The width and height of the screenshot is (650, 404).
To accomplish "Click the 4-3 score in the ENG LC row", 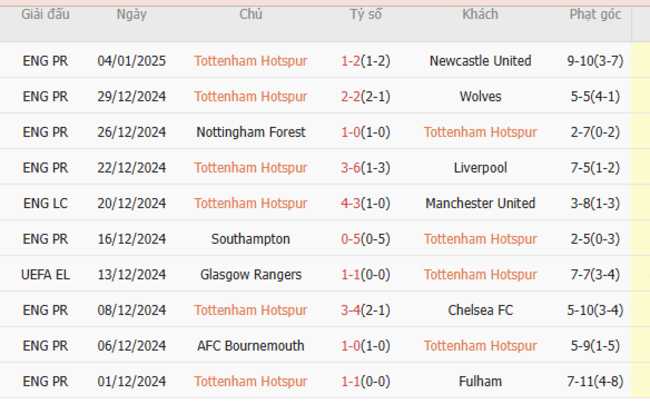I will coord(351,203).
